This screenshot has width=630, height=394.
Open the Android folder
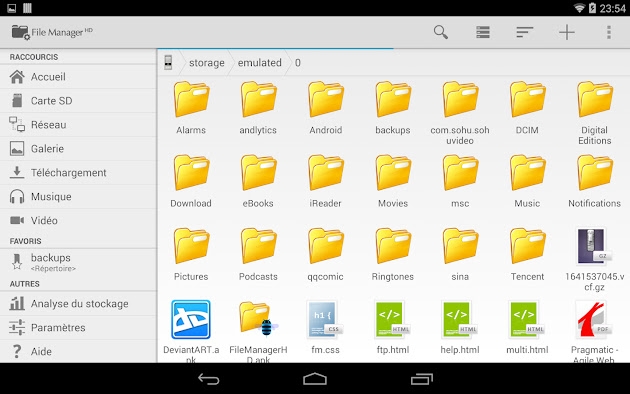coord(325,108)
